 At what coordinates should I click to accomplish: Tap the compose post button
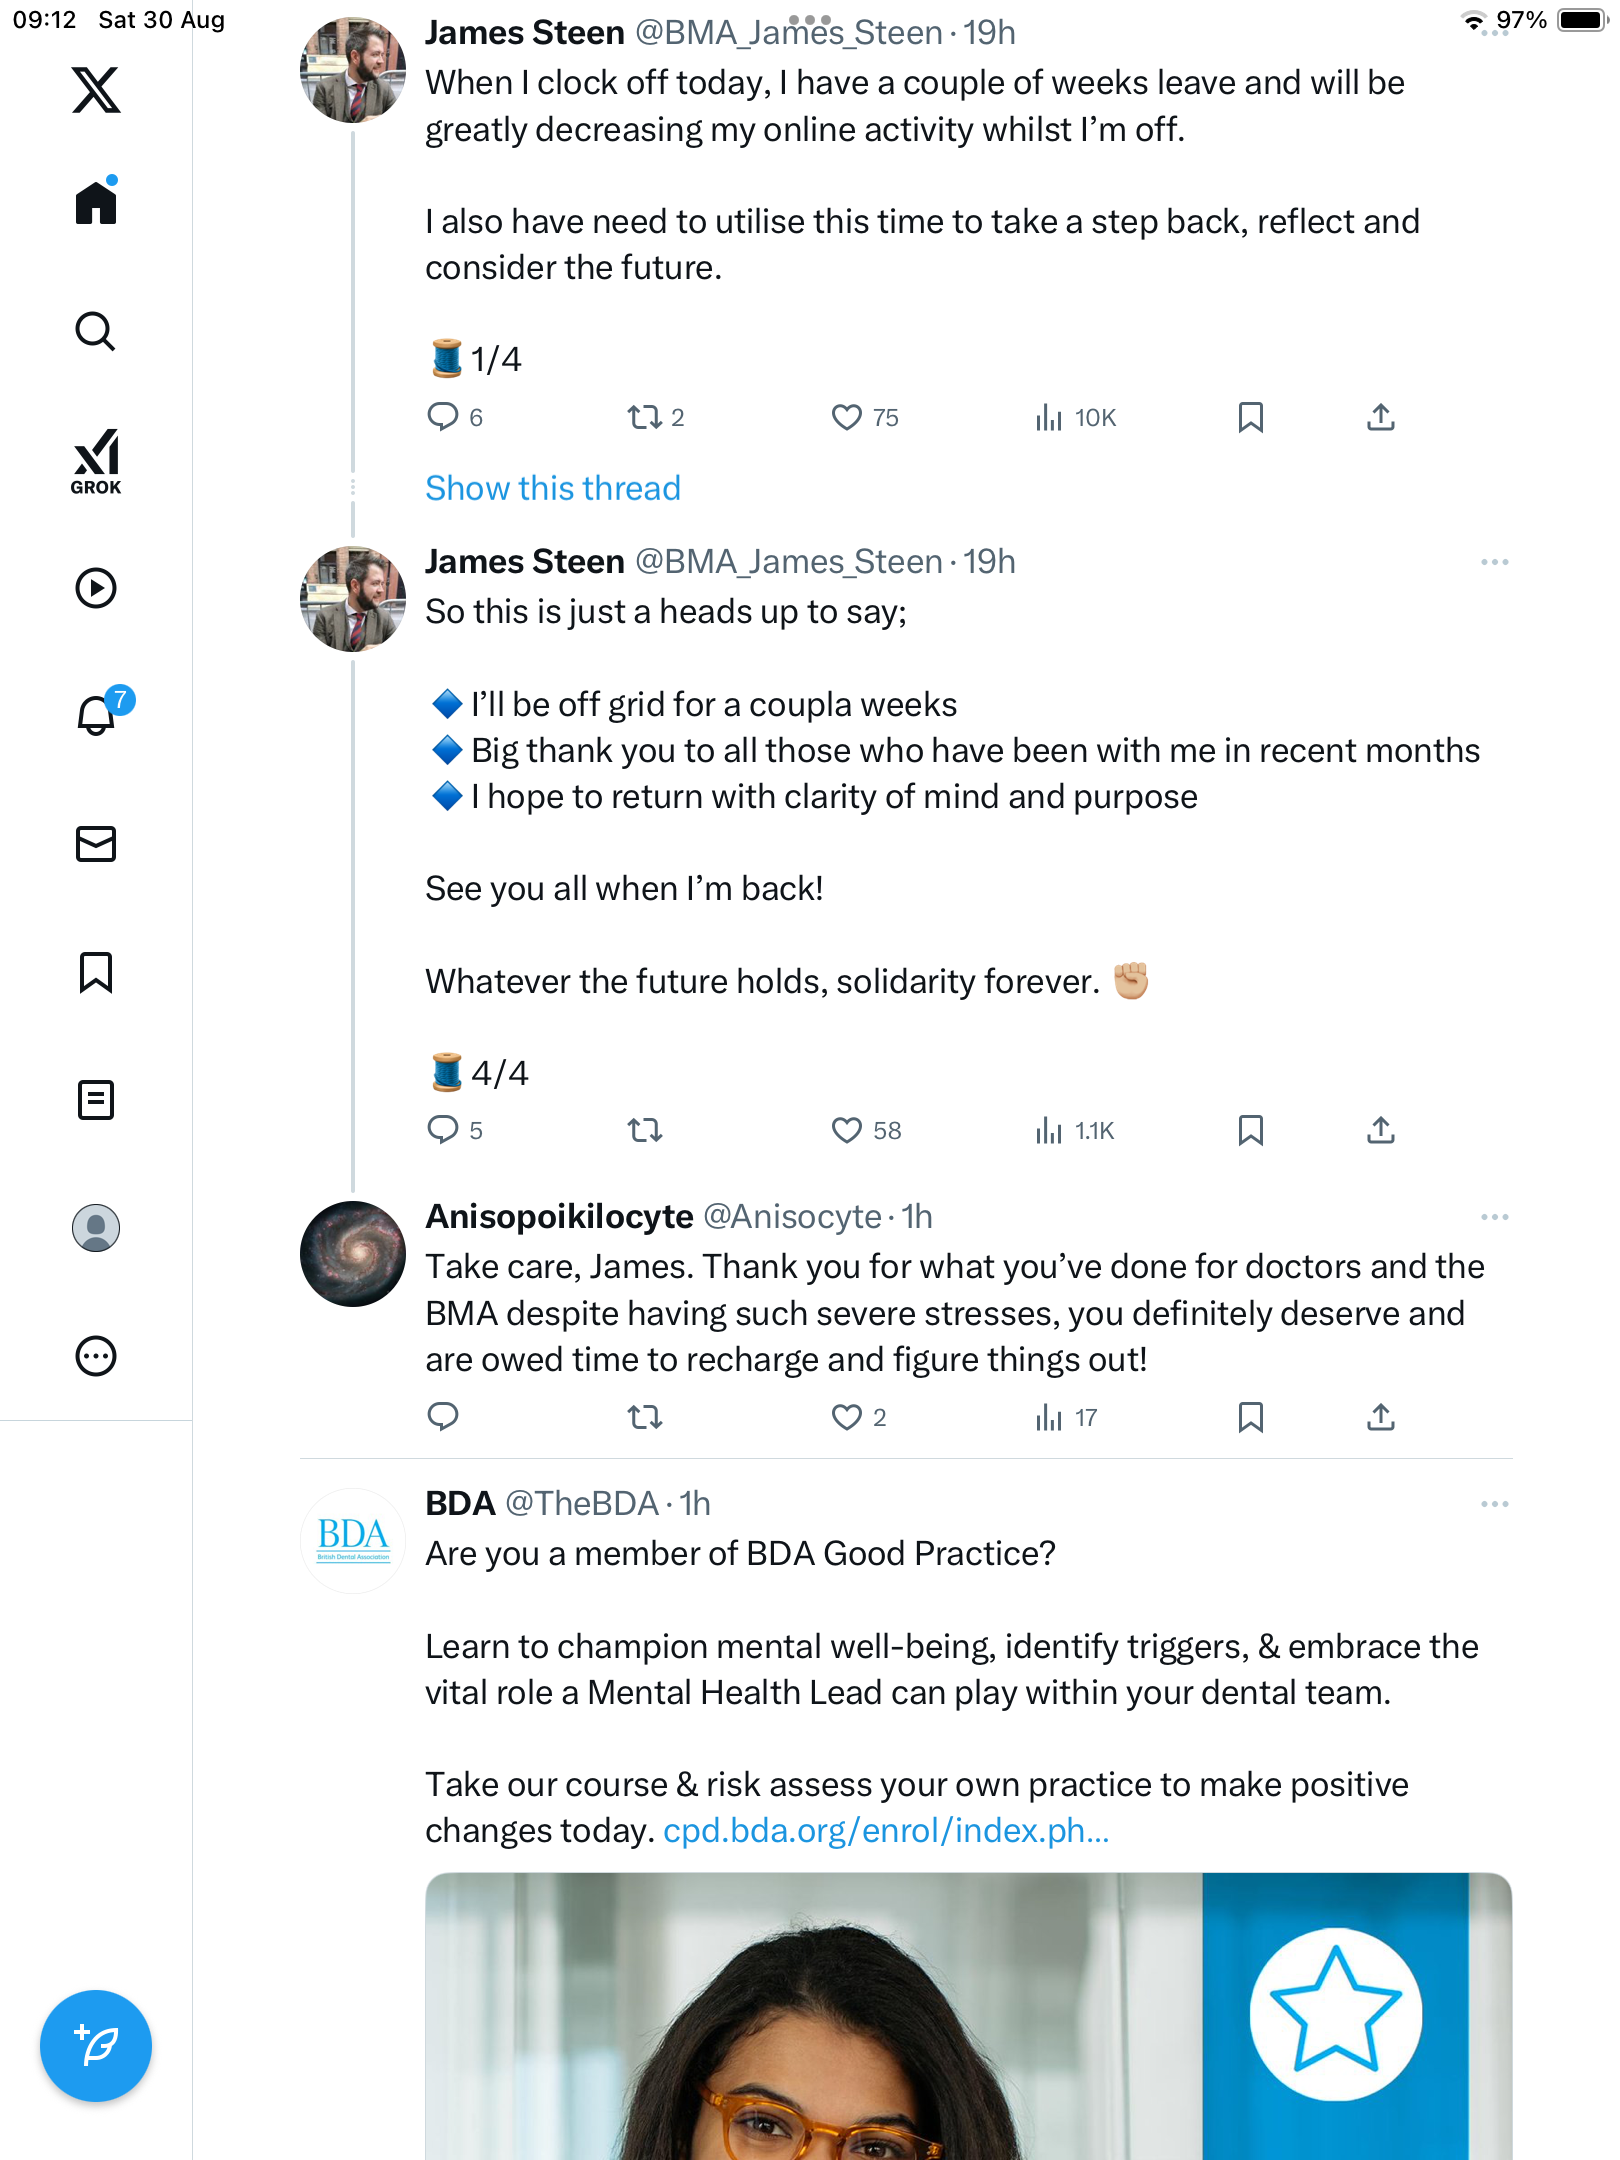pyautogui.click(x=96, y=2045)
